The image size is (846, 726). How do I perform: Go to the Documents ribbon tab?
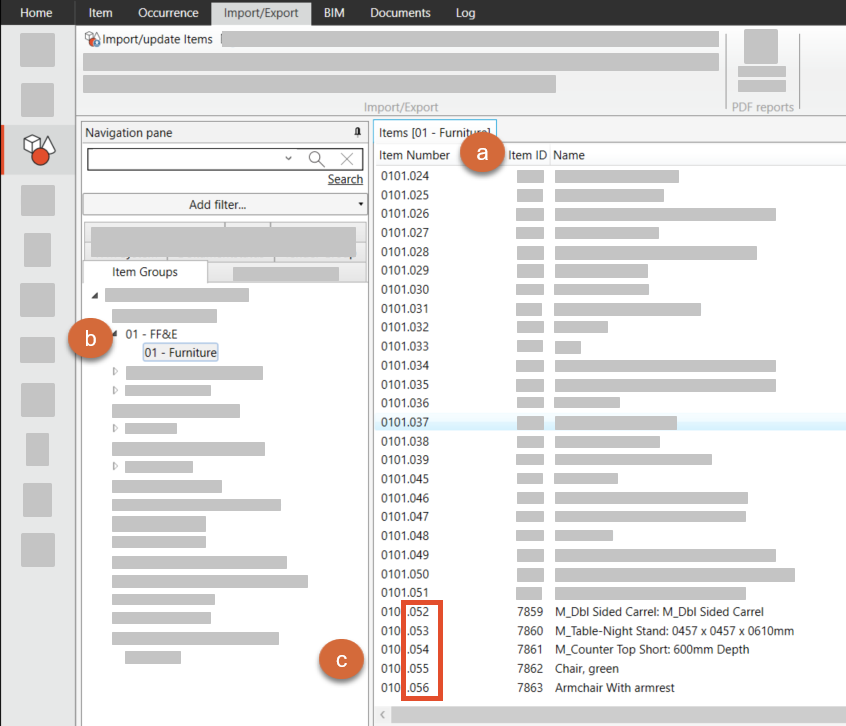(400, 13)
